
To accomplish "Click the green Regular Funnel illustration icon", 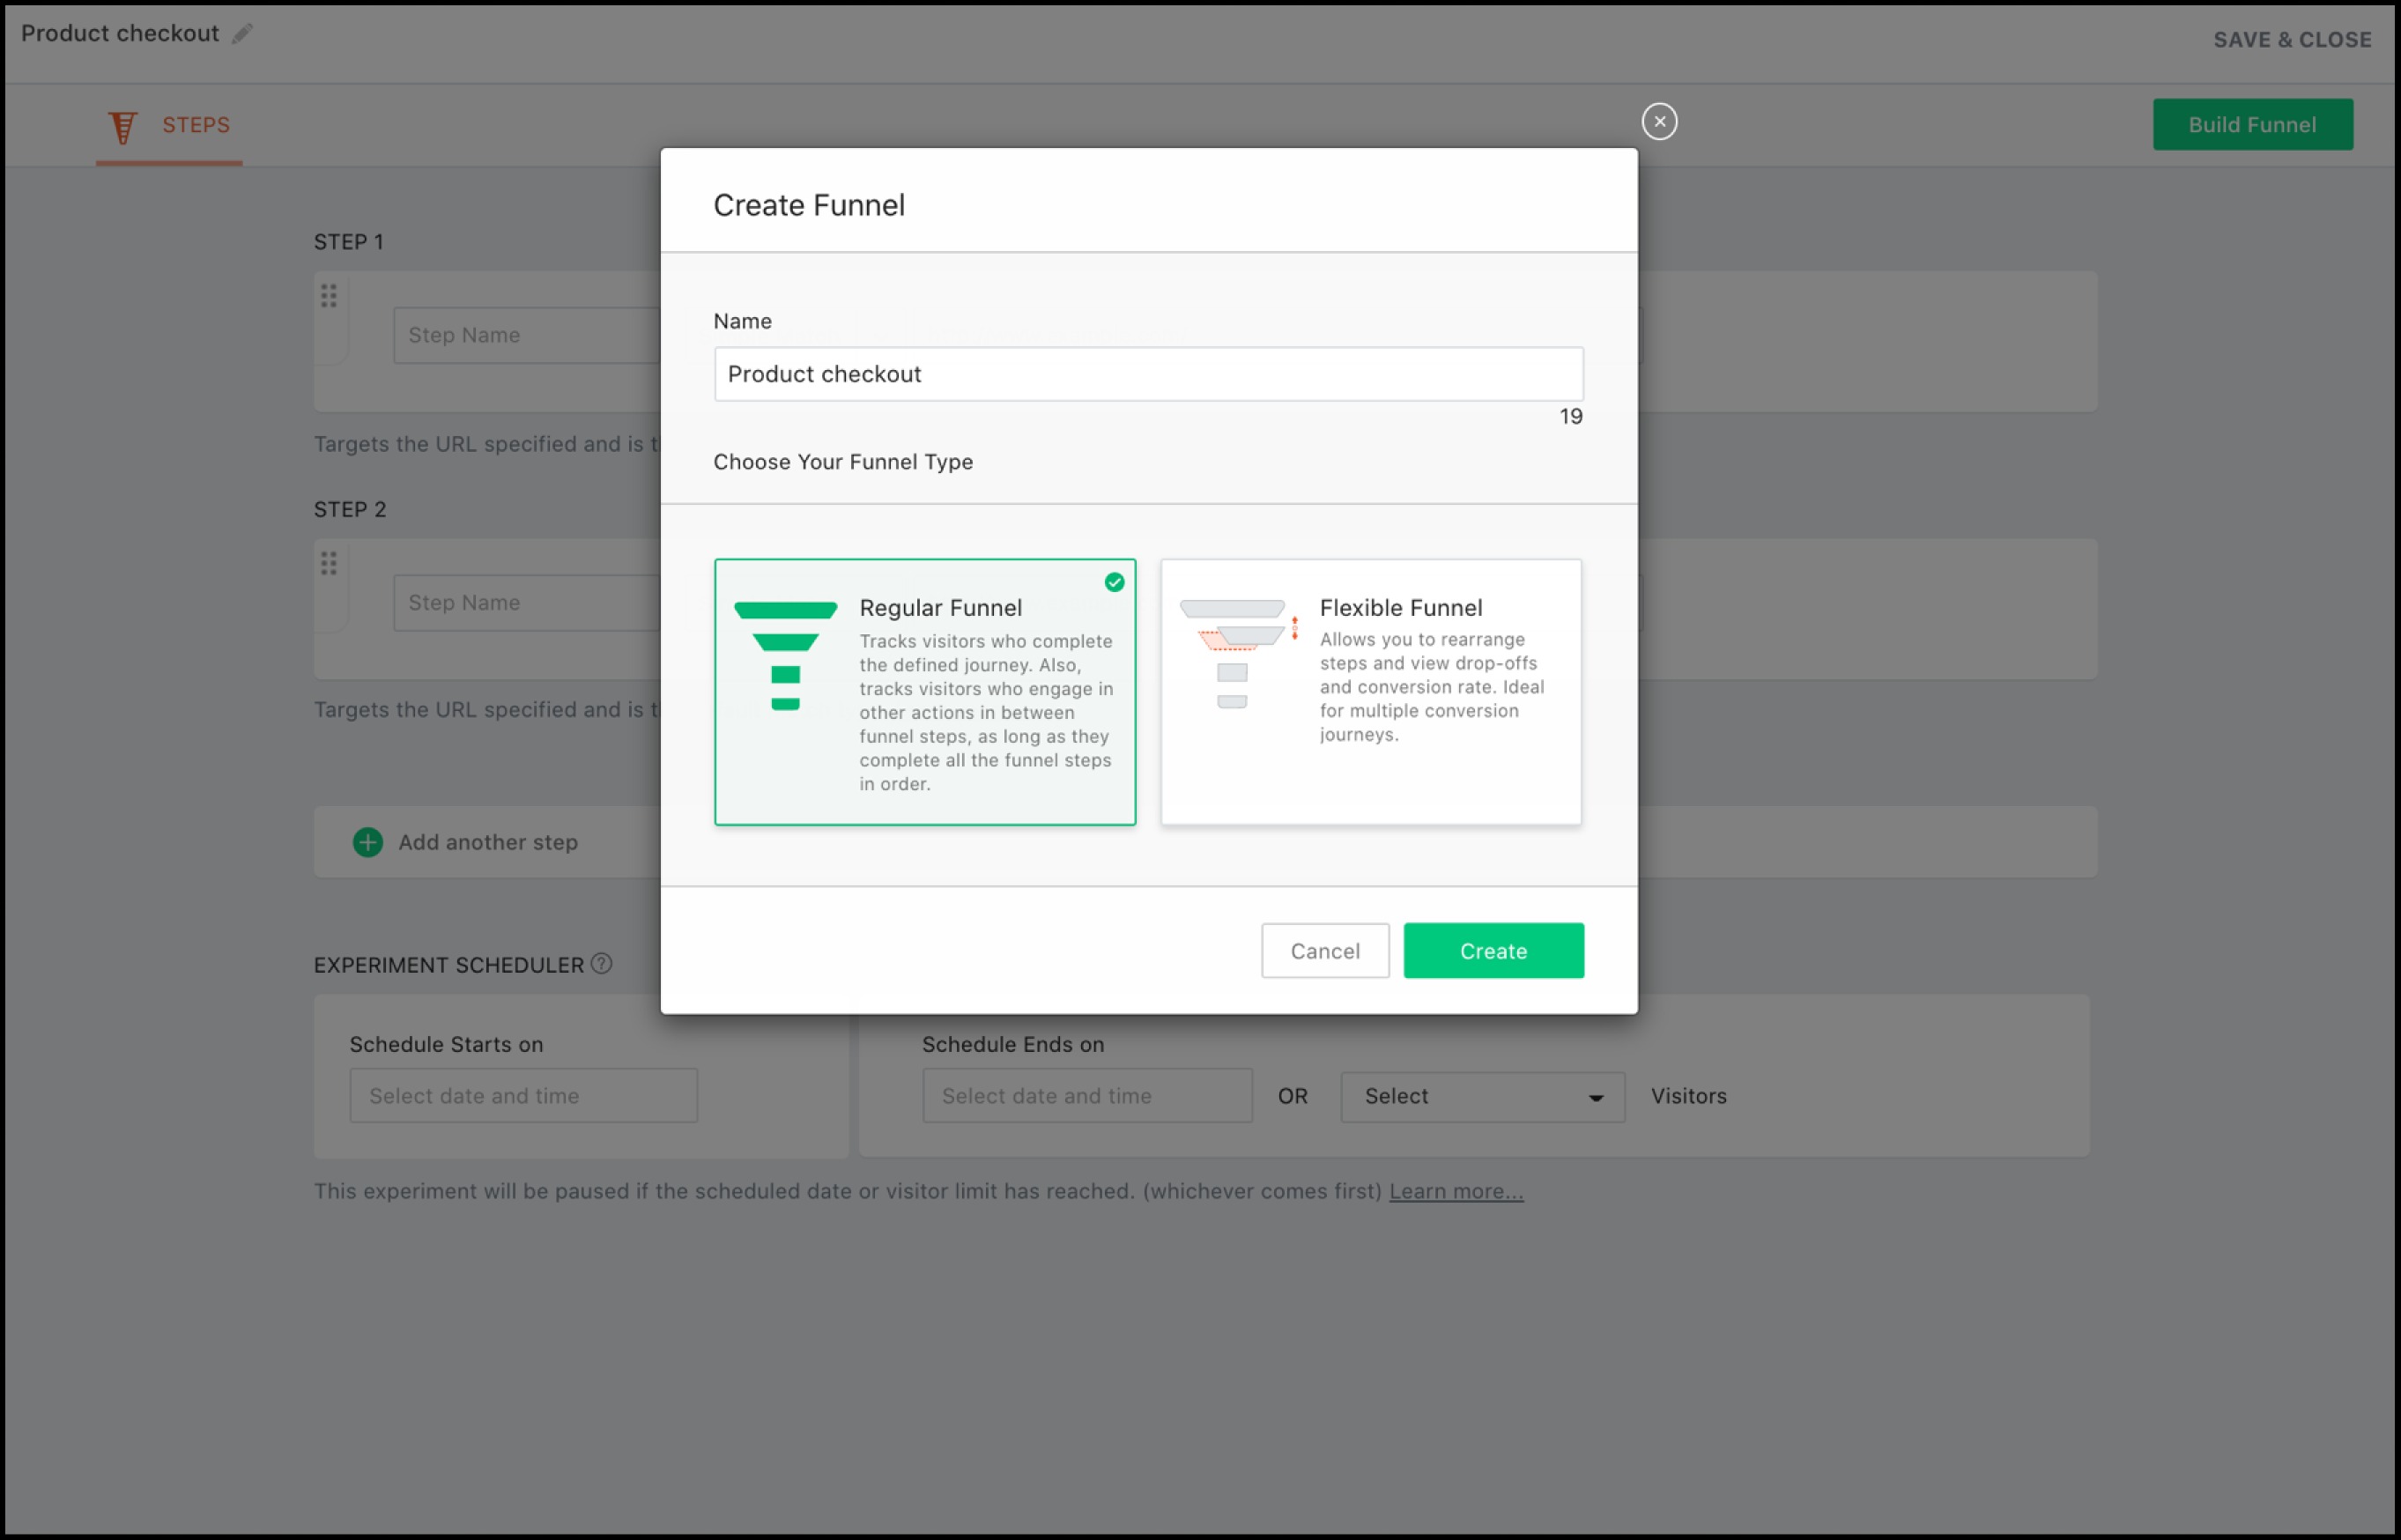I will [785, 656].
